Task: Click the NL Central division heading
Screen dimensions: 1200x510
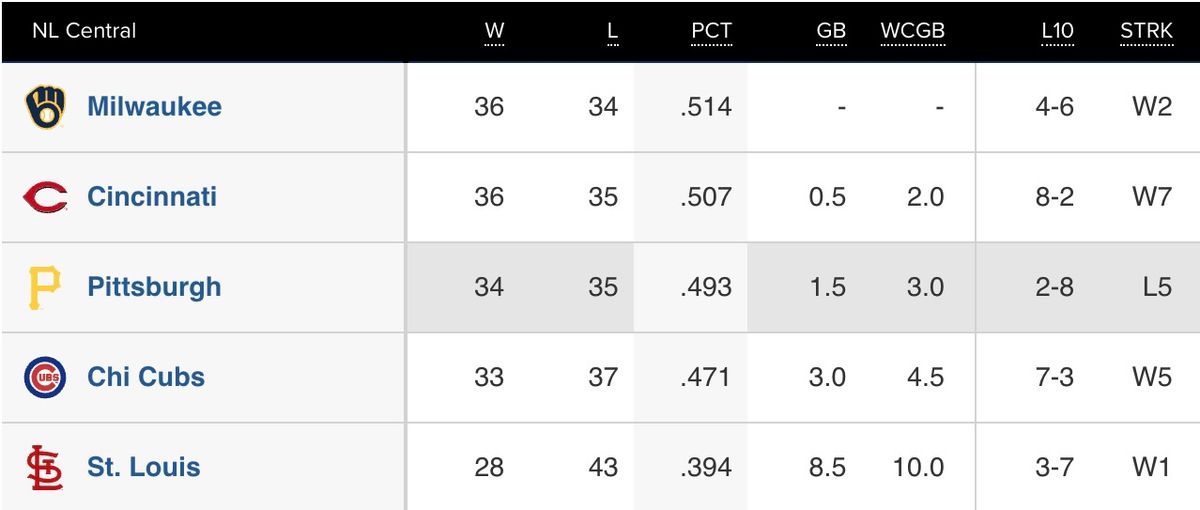Action: [x=84, y=31]
